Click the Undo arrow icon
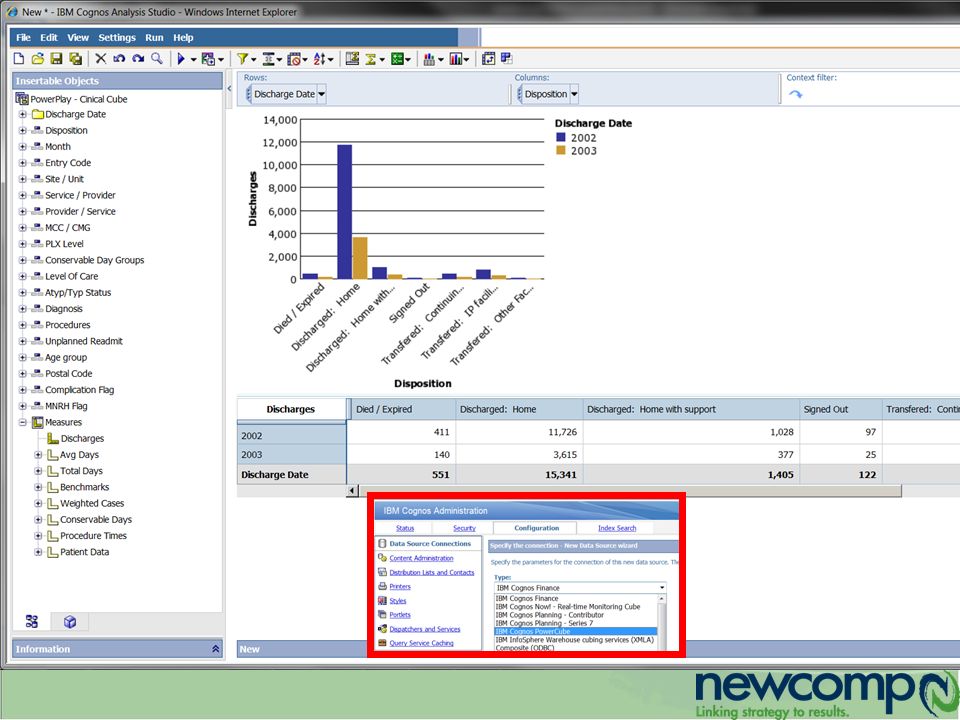 119,59
